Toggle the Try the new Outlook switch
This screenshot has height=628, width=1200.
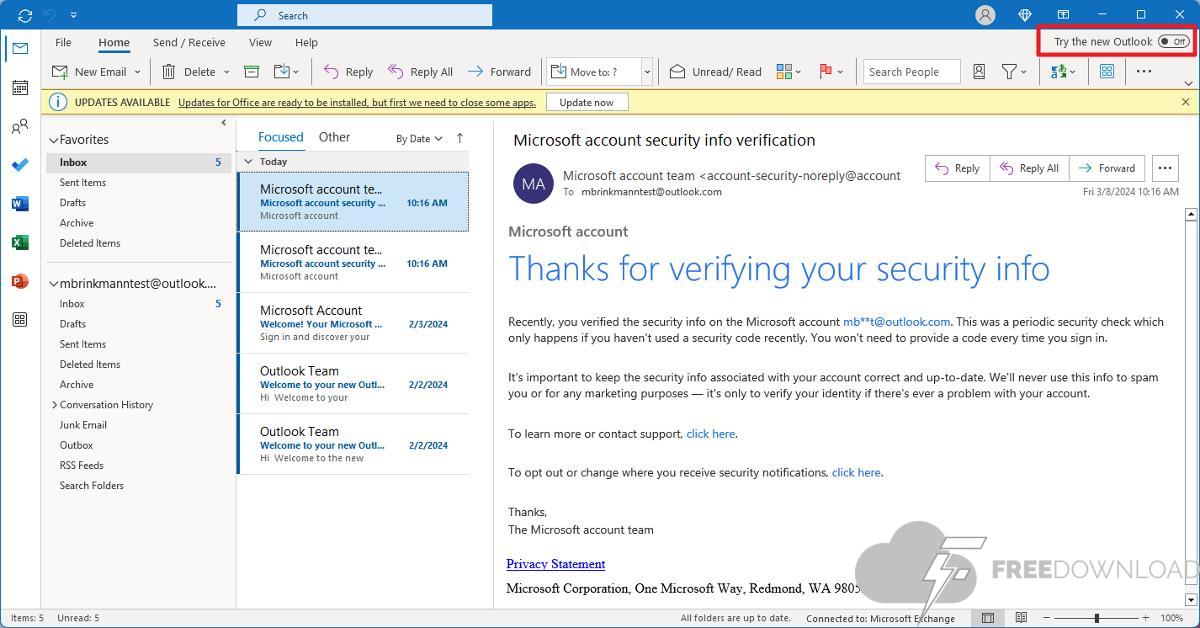[x=1173, y=42]
